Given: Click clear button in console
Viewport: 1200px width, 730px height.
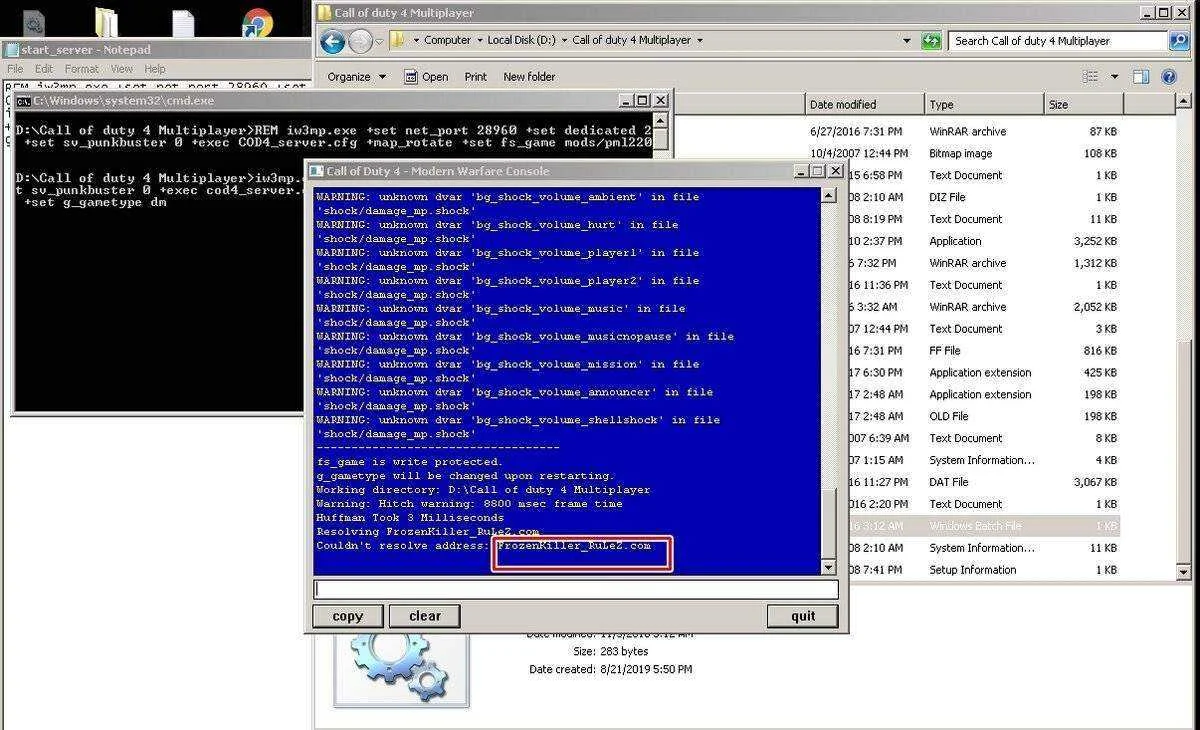Looking at the screenshot, I should point(425,616).
